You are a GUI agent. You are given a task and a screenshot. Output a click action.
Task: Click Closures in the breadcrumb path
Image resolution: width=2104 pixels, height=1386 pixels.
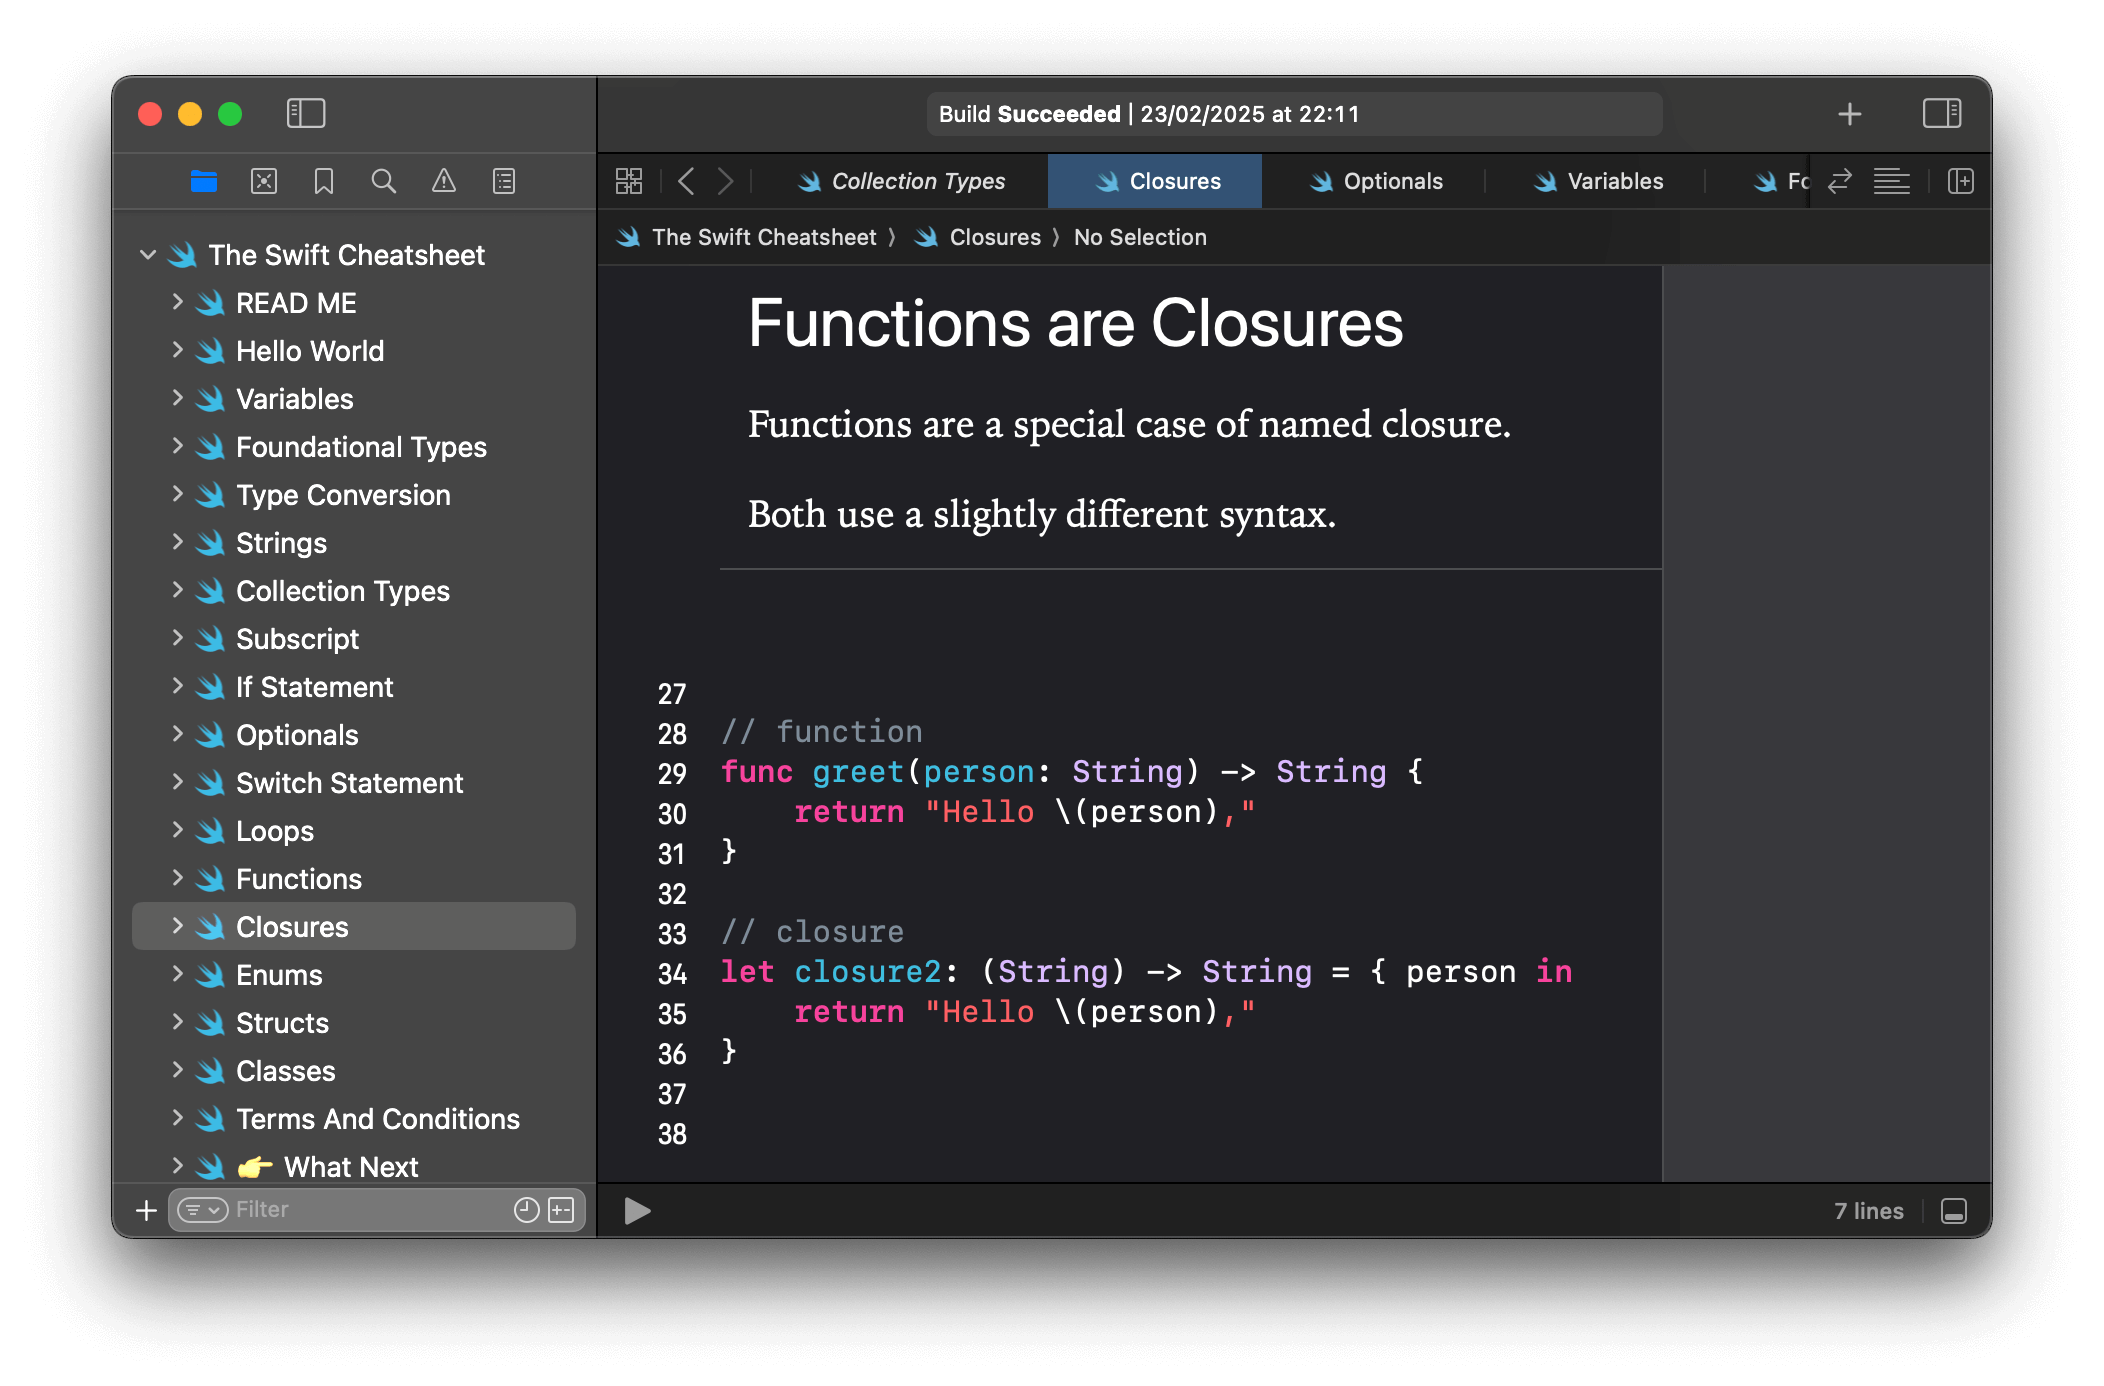coord(995,237)
